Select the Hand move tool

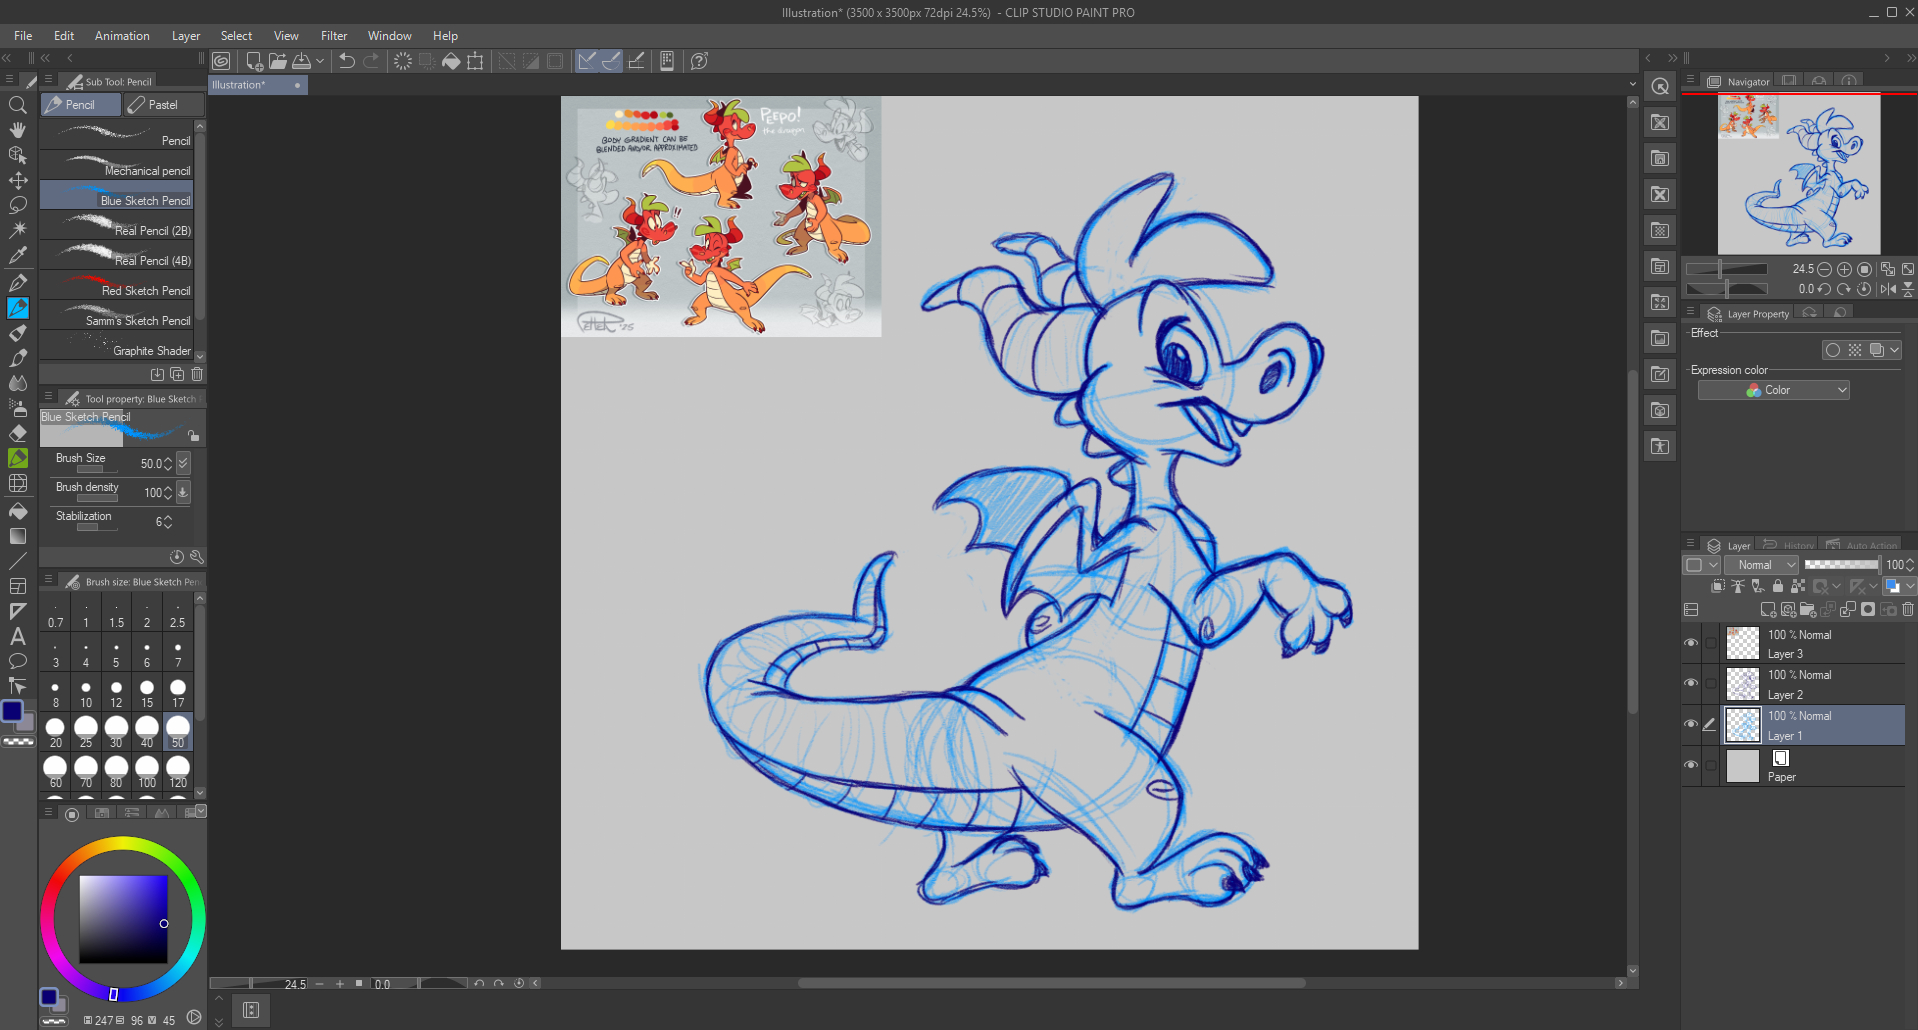pyautogui.click(x=17, y=130)
